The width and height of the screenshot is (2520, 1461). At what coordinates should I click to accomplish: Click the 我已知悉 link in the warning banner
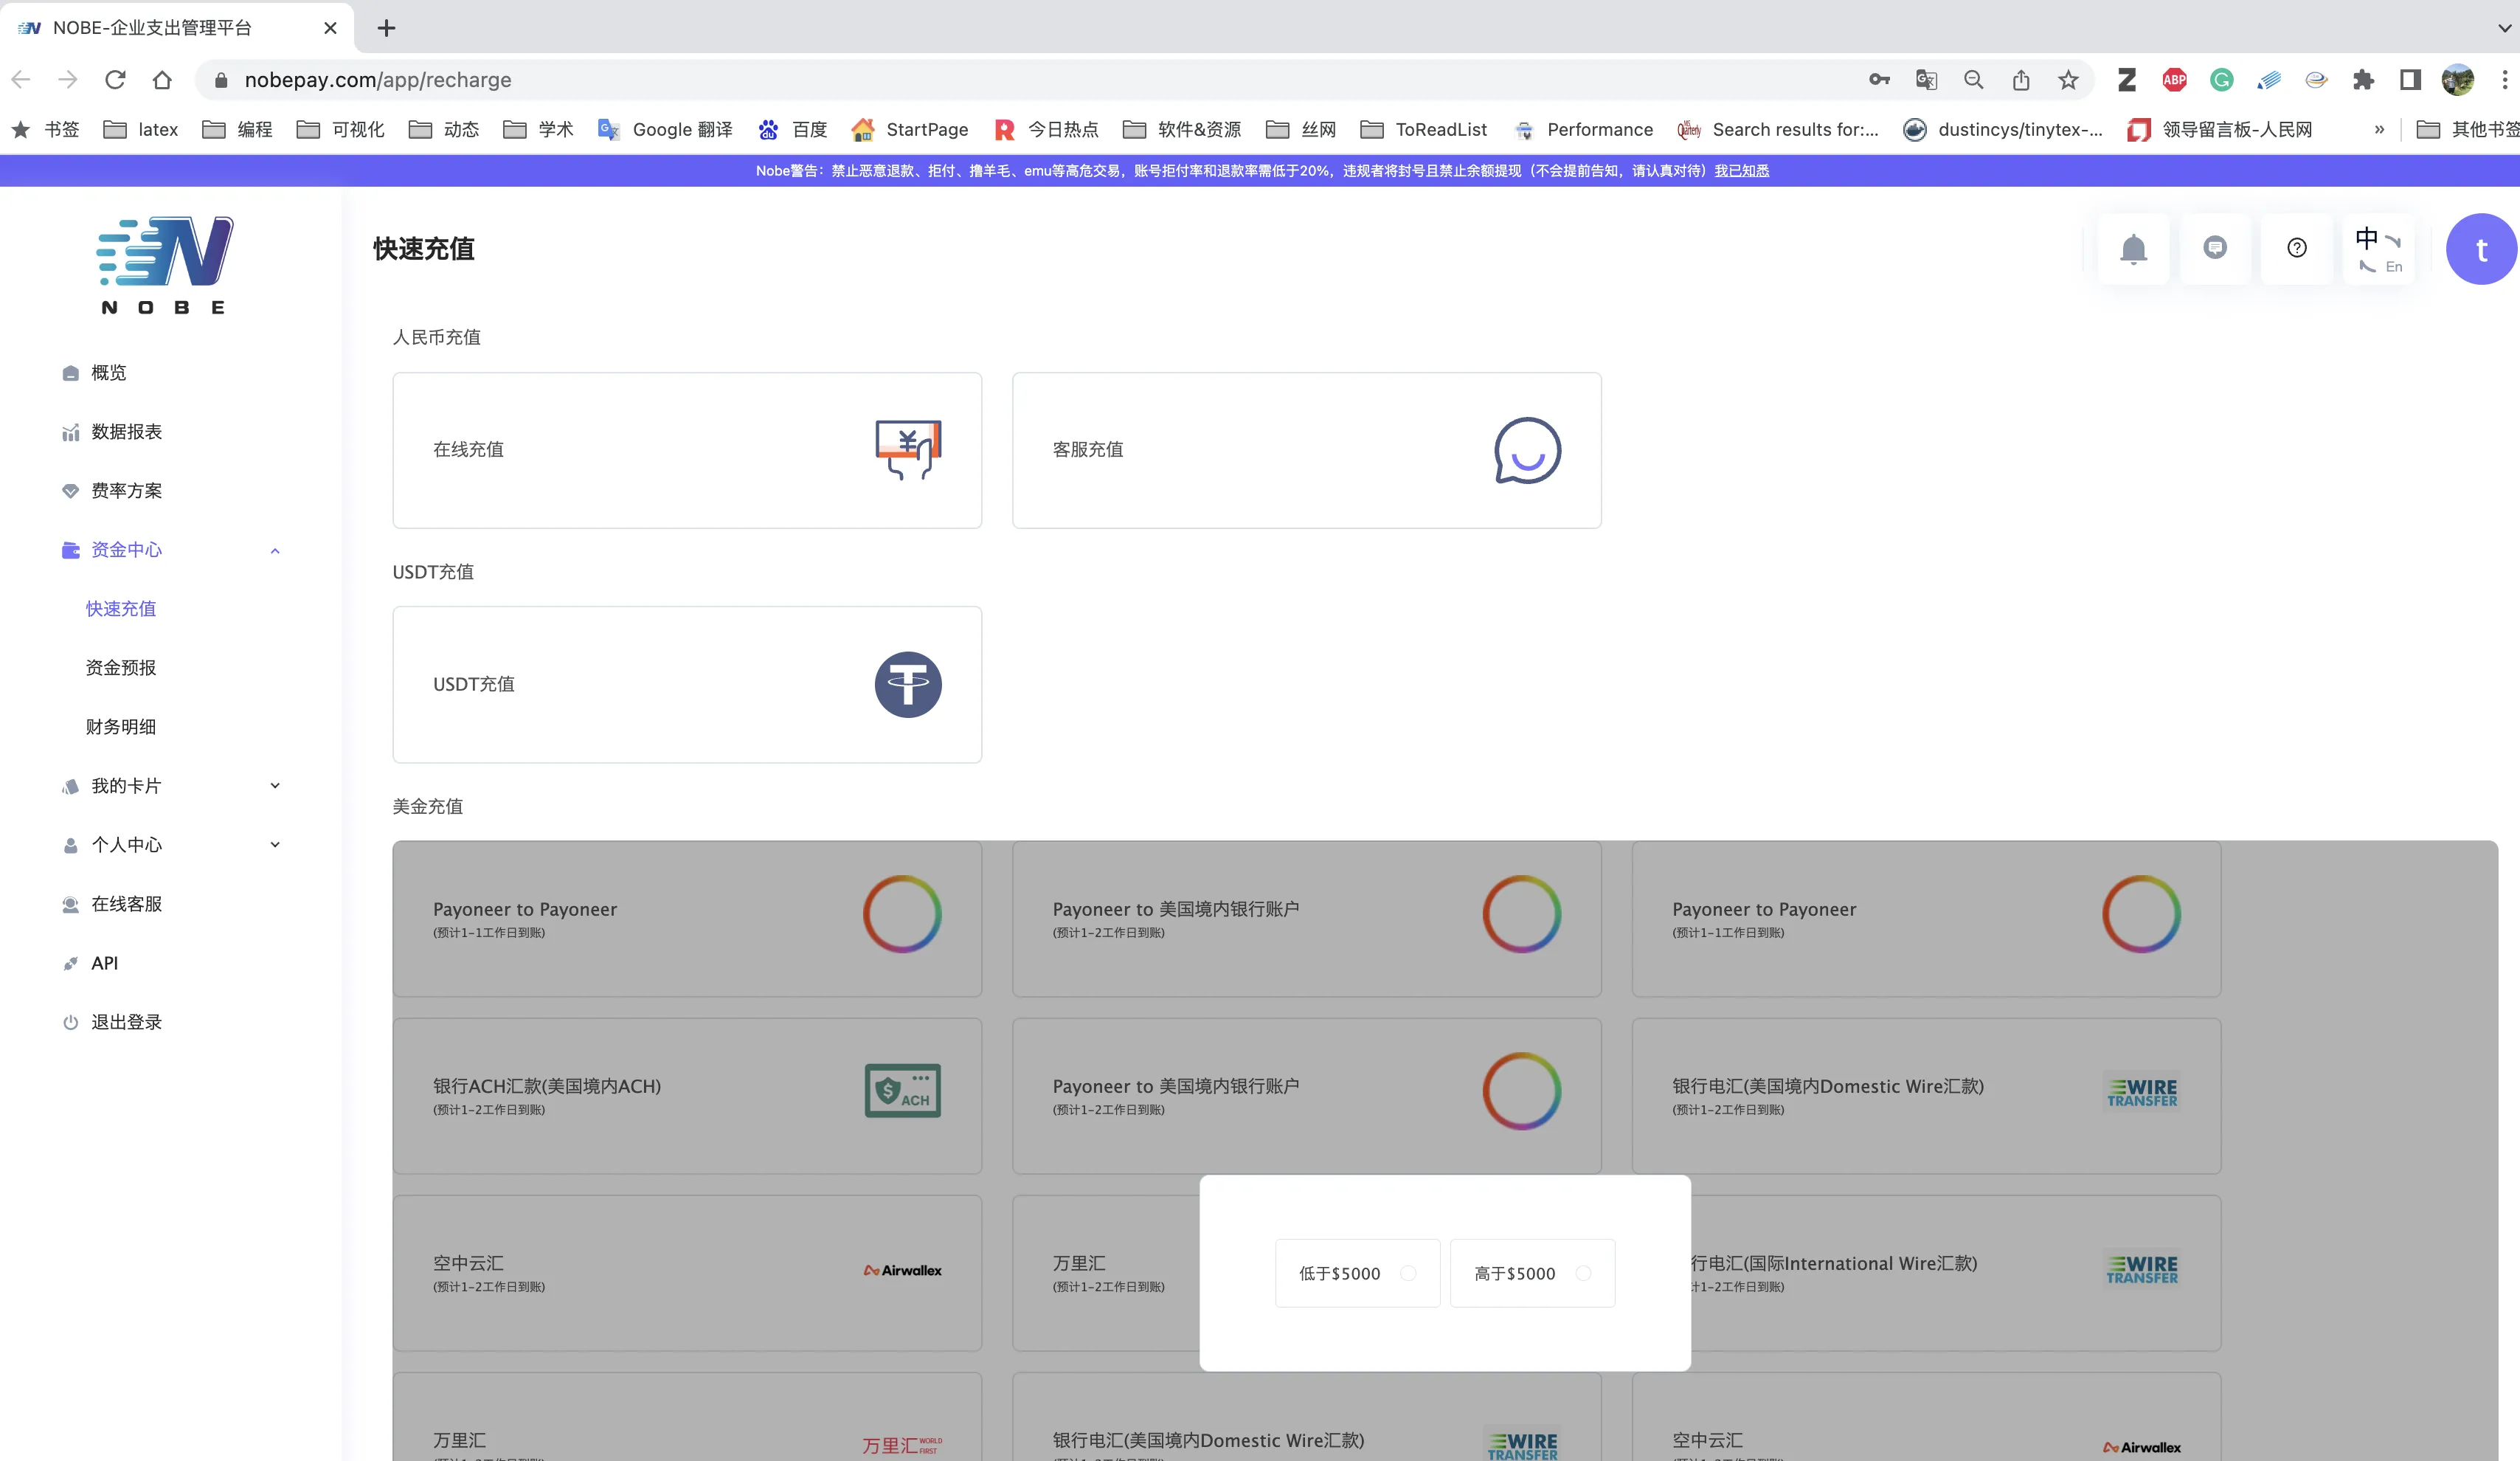[x=1741, y=171]
